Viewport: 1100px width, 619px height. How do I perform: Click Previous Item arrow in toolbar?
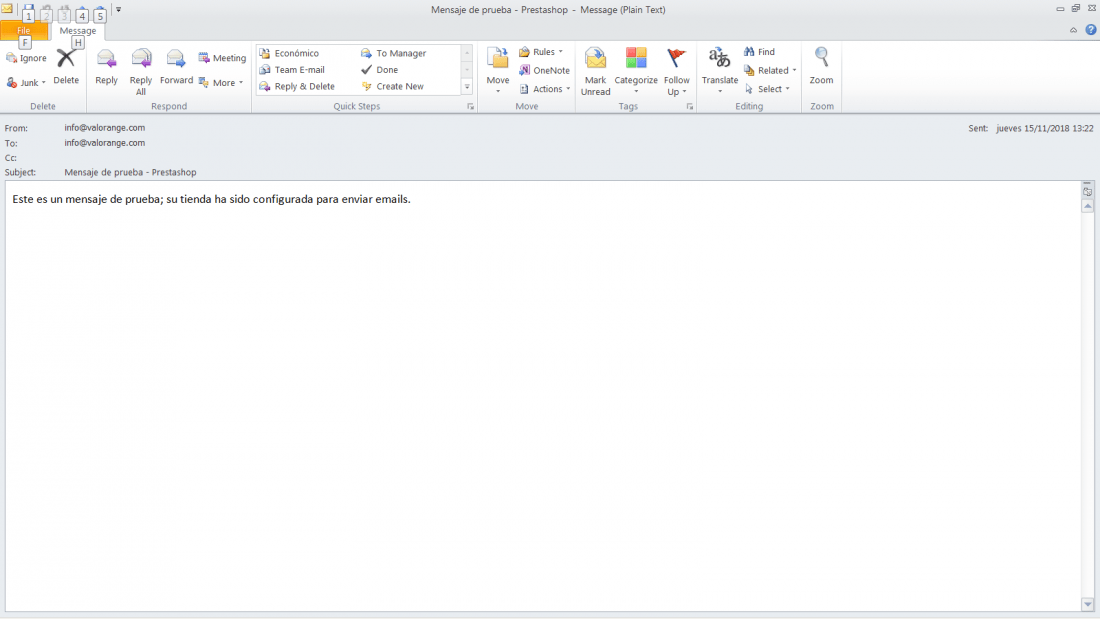pos(81,13)
